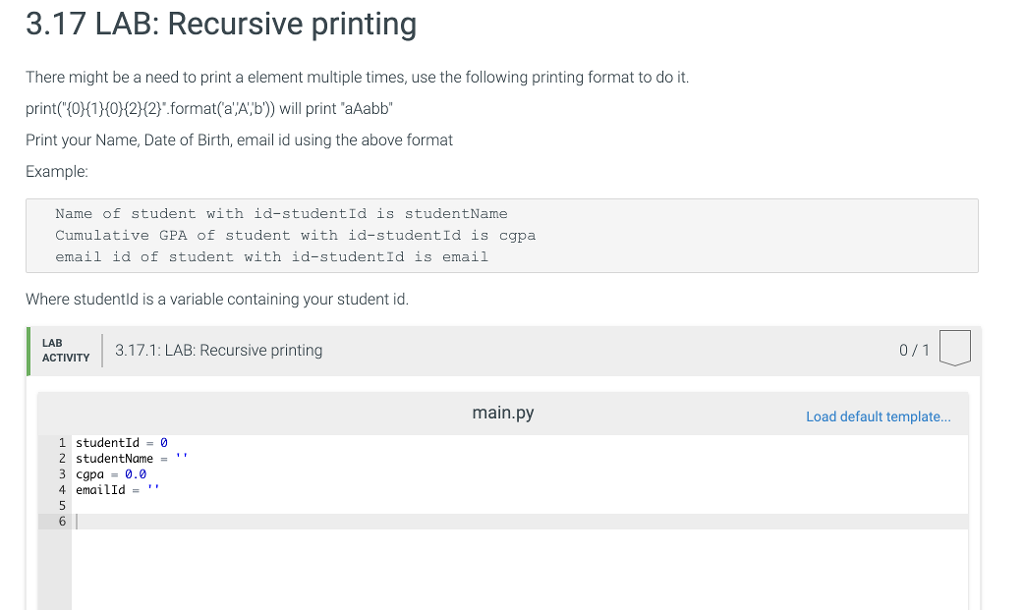Click the lab title 3.17.1: LAB: Recursive printing
Screen dimensions: 1024x610
point(218,350)
